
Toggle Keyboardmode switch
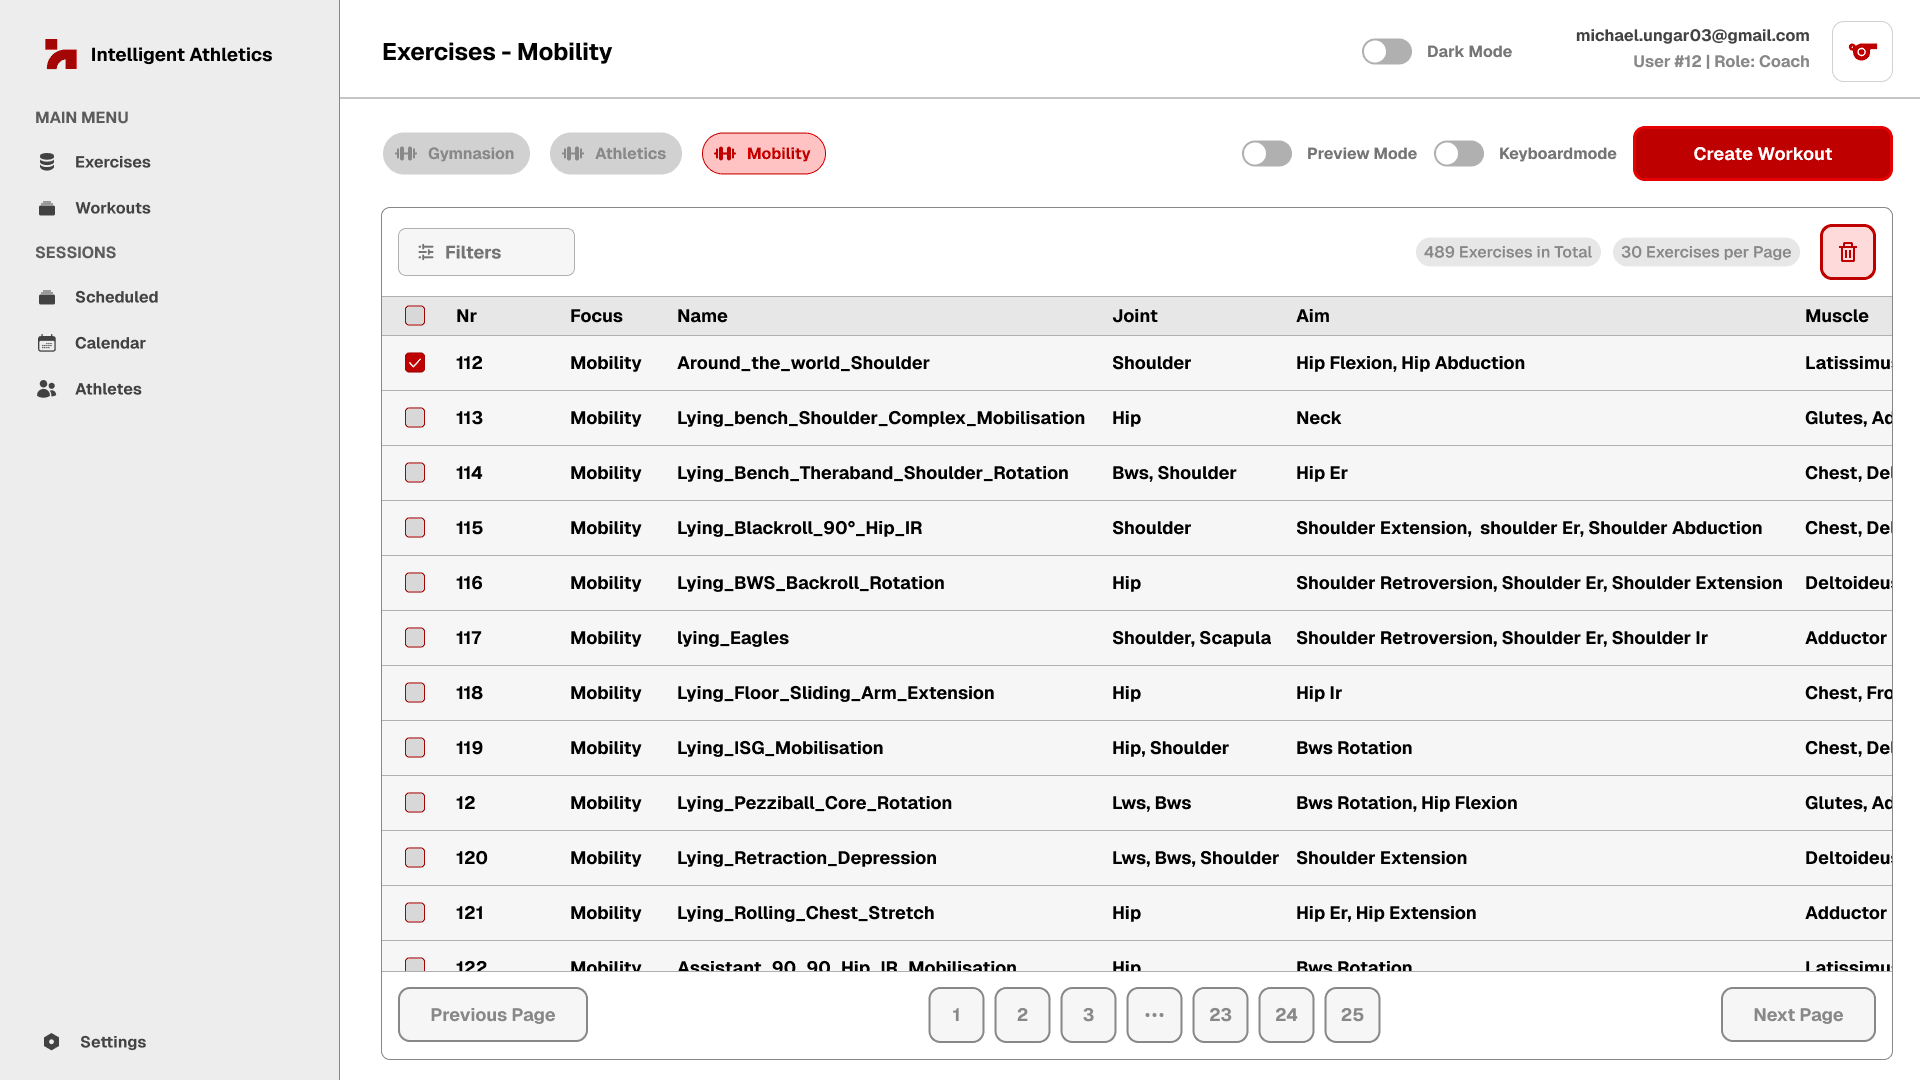coord(1458,154)
